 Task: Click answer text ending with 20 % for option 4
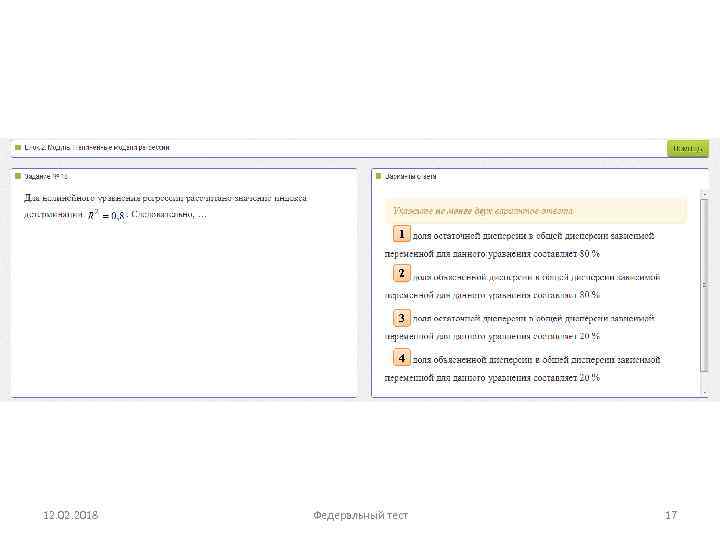click(x=523, y=369)
